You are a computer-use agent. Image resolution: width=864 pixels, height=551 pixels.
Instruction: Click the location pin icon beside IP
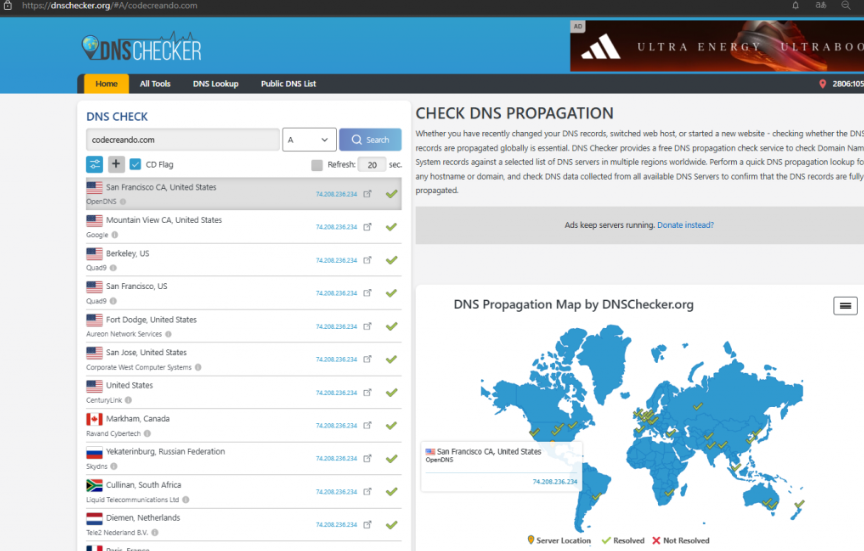(822, 84)
